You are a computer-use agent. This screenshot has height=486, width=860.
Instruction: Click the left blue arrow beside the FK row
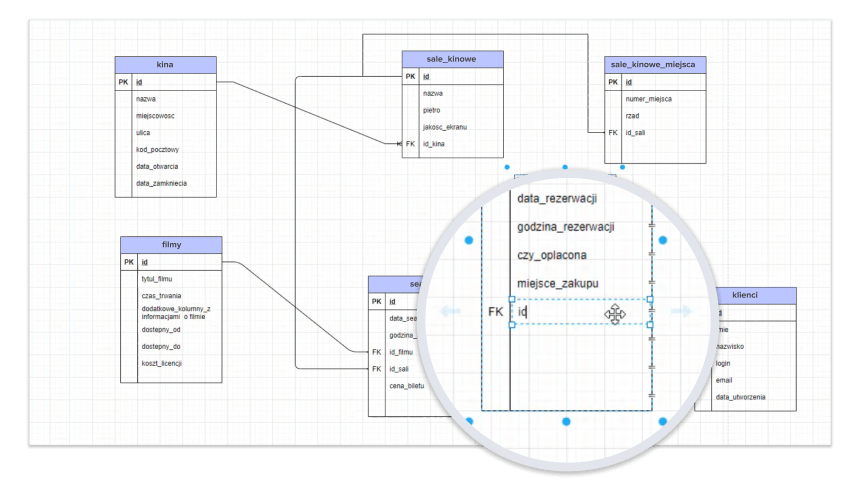(451, 312)
